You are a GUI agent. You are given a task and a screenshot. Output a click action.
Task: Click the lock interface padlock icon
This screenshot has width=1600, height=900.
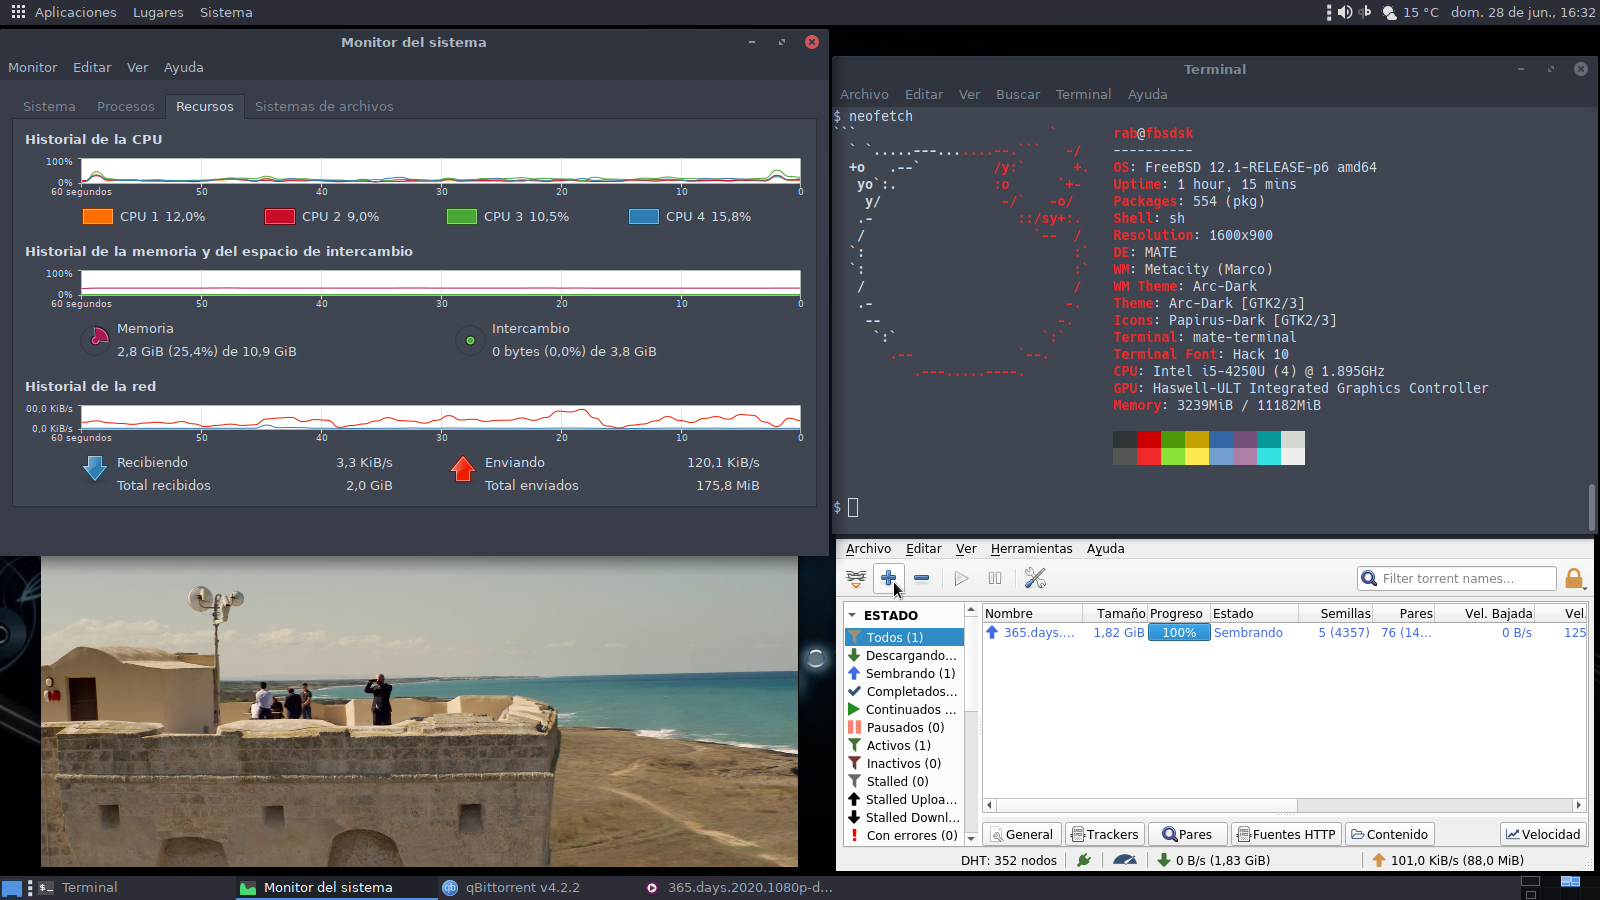point(1574,578)
